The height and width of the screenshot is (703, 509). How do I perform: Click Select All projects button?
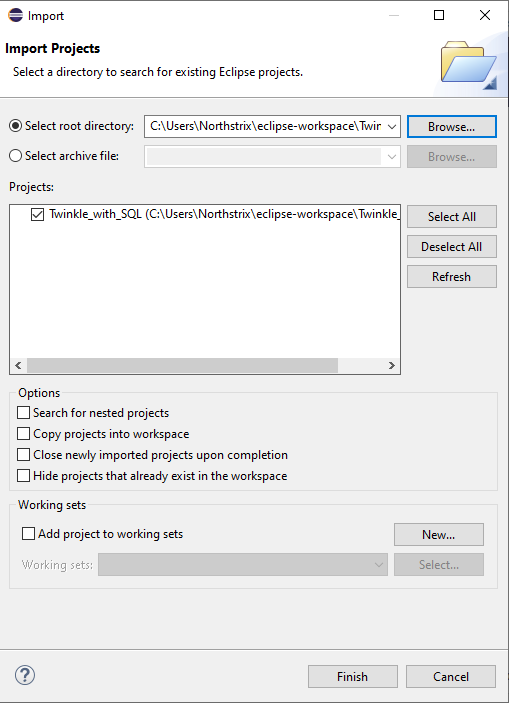tap(452, 217)
